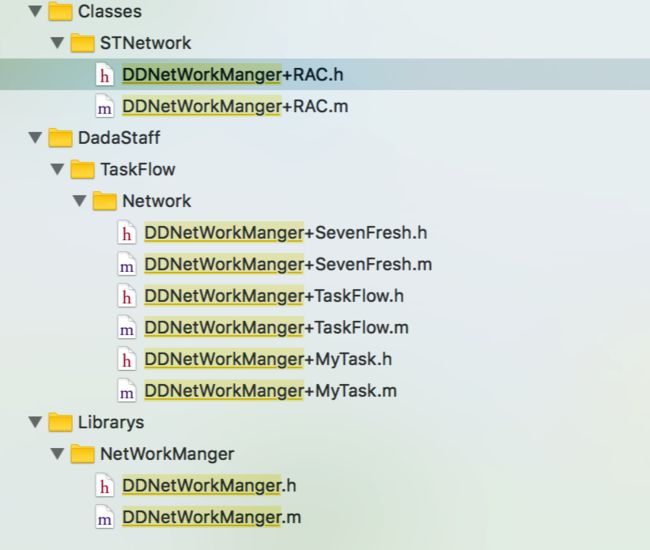Open file DDNetWorkManger+TaskFlow.m

click(276, 328)
